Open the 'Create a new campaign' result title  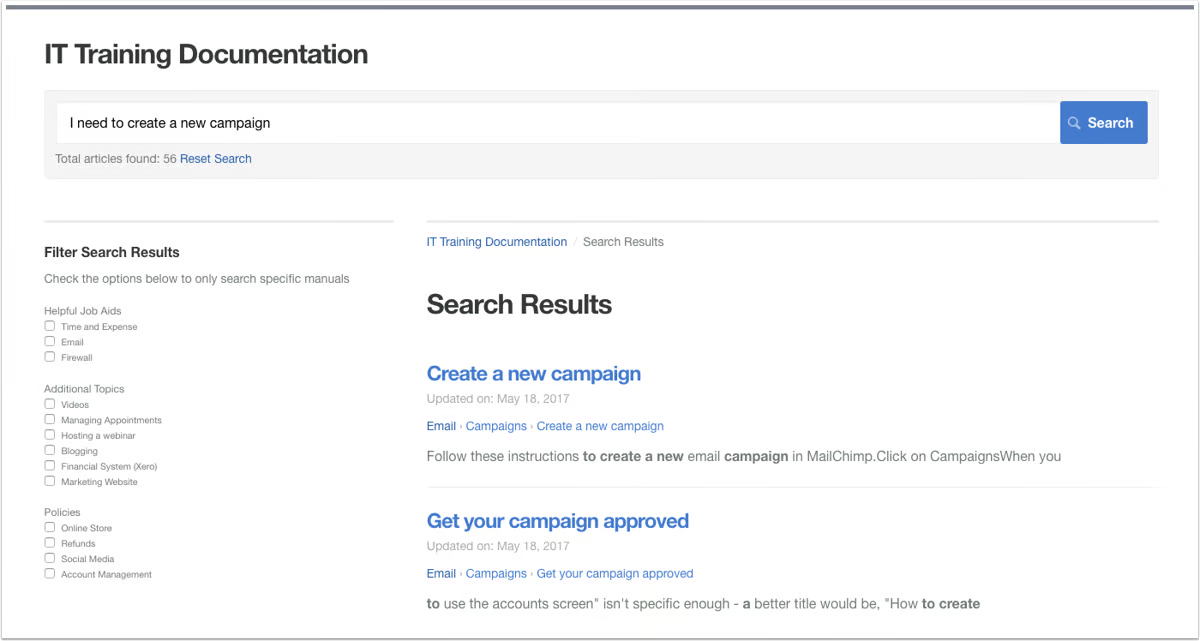[x=534, y=374]
